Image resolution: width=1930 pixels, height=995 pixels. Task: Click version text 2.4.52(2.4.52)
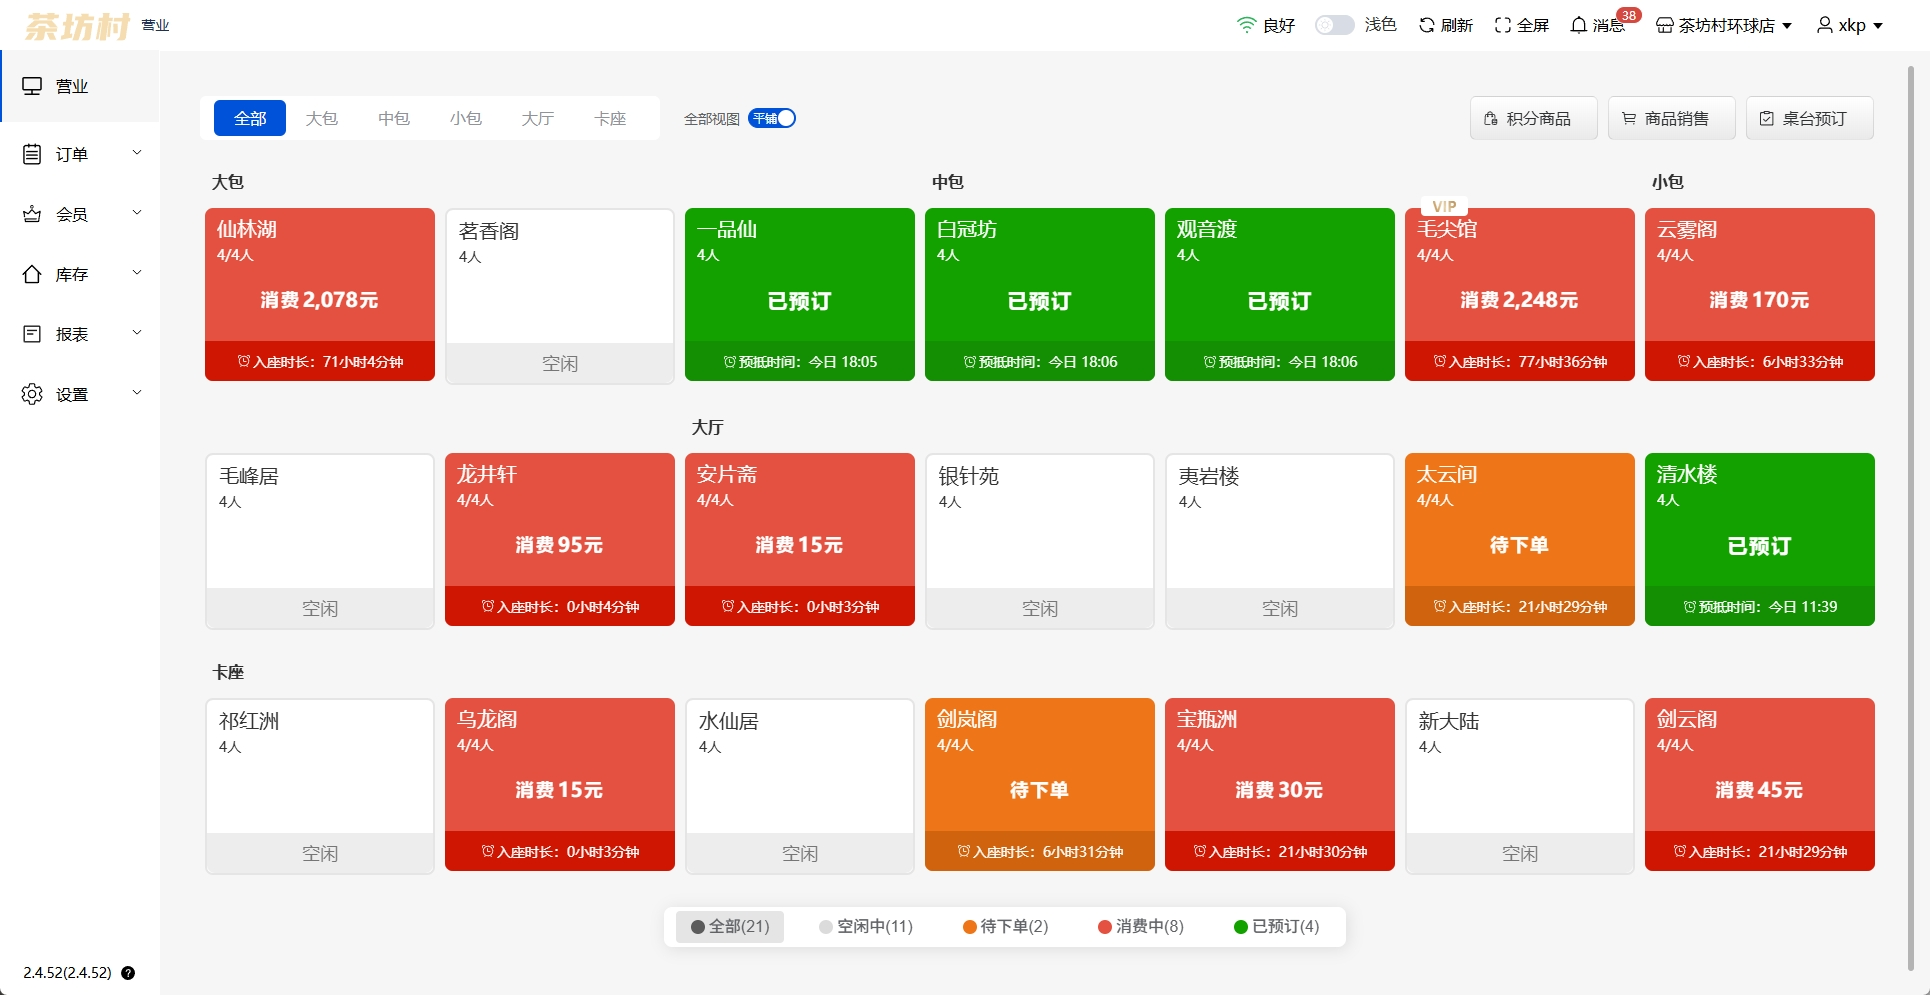click(67, 973)
